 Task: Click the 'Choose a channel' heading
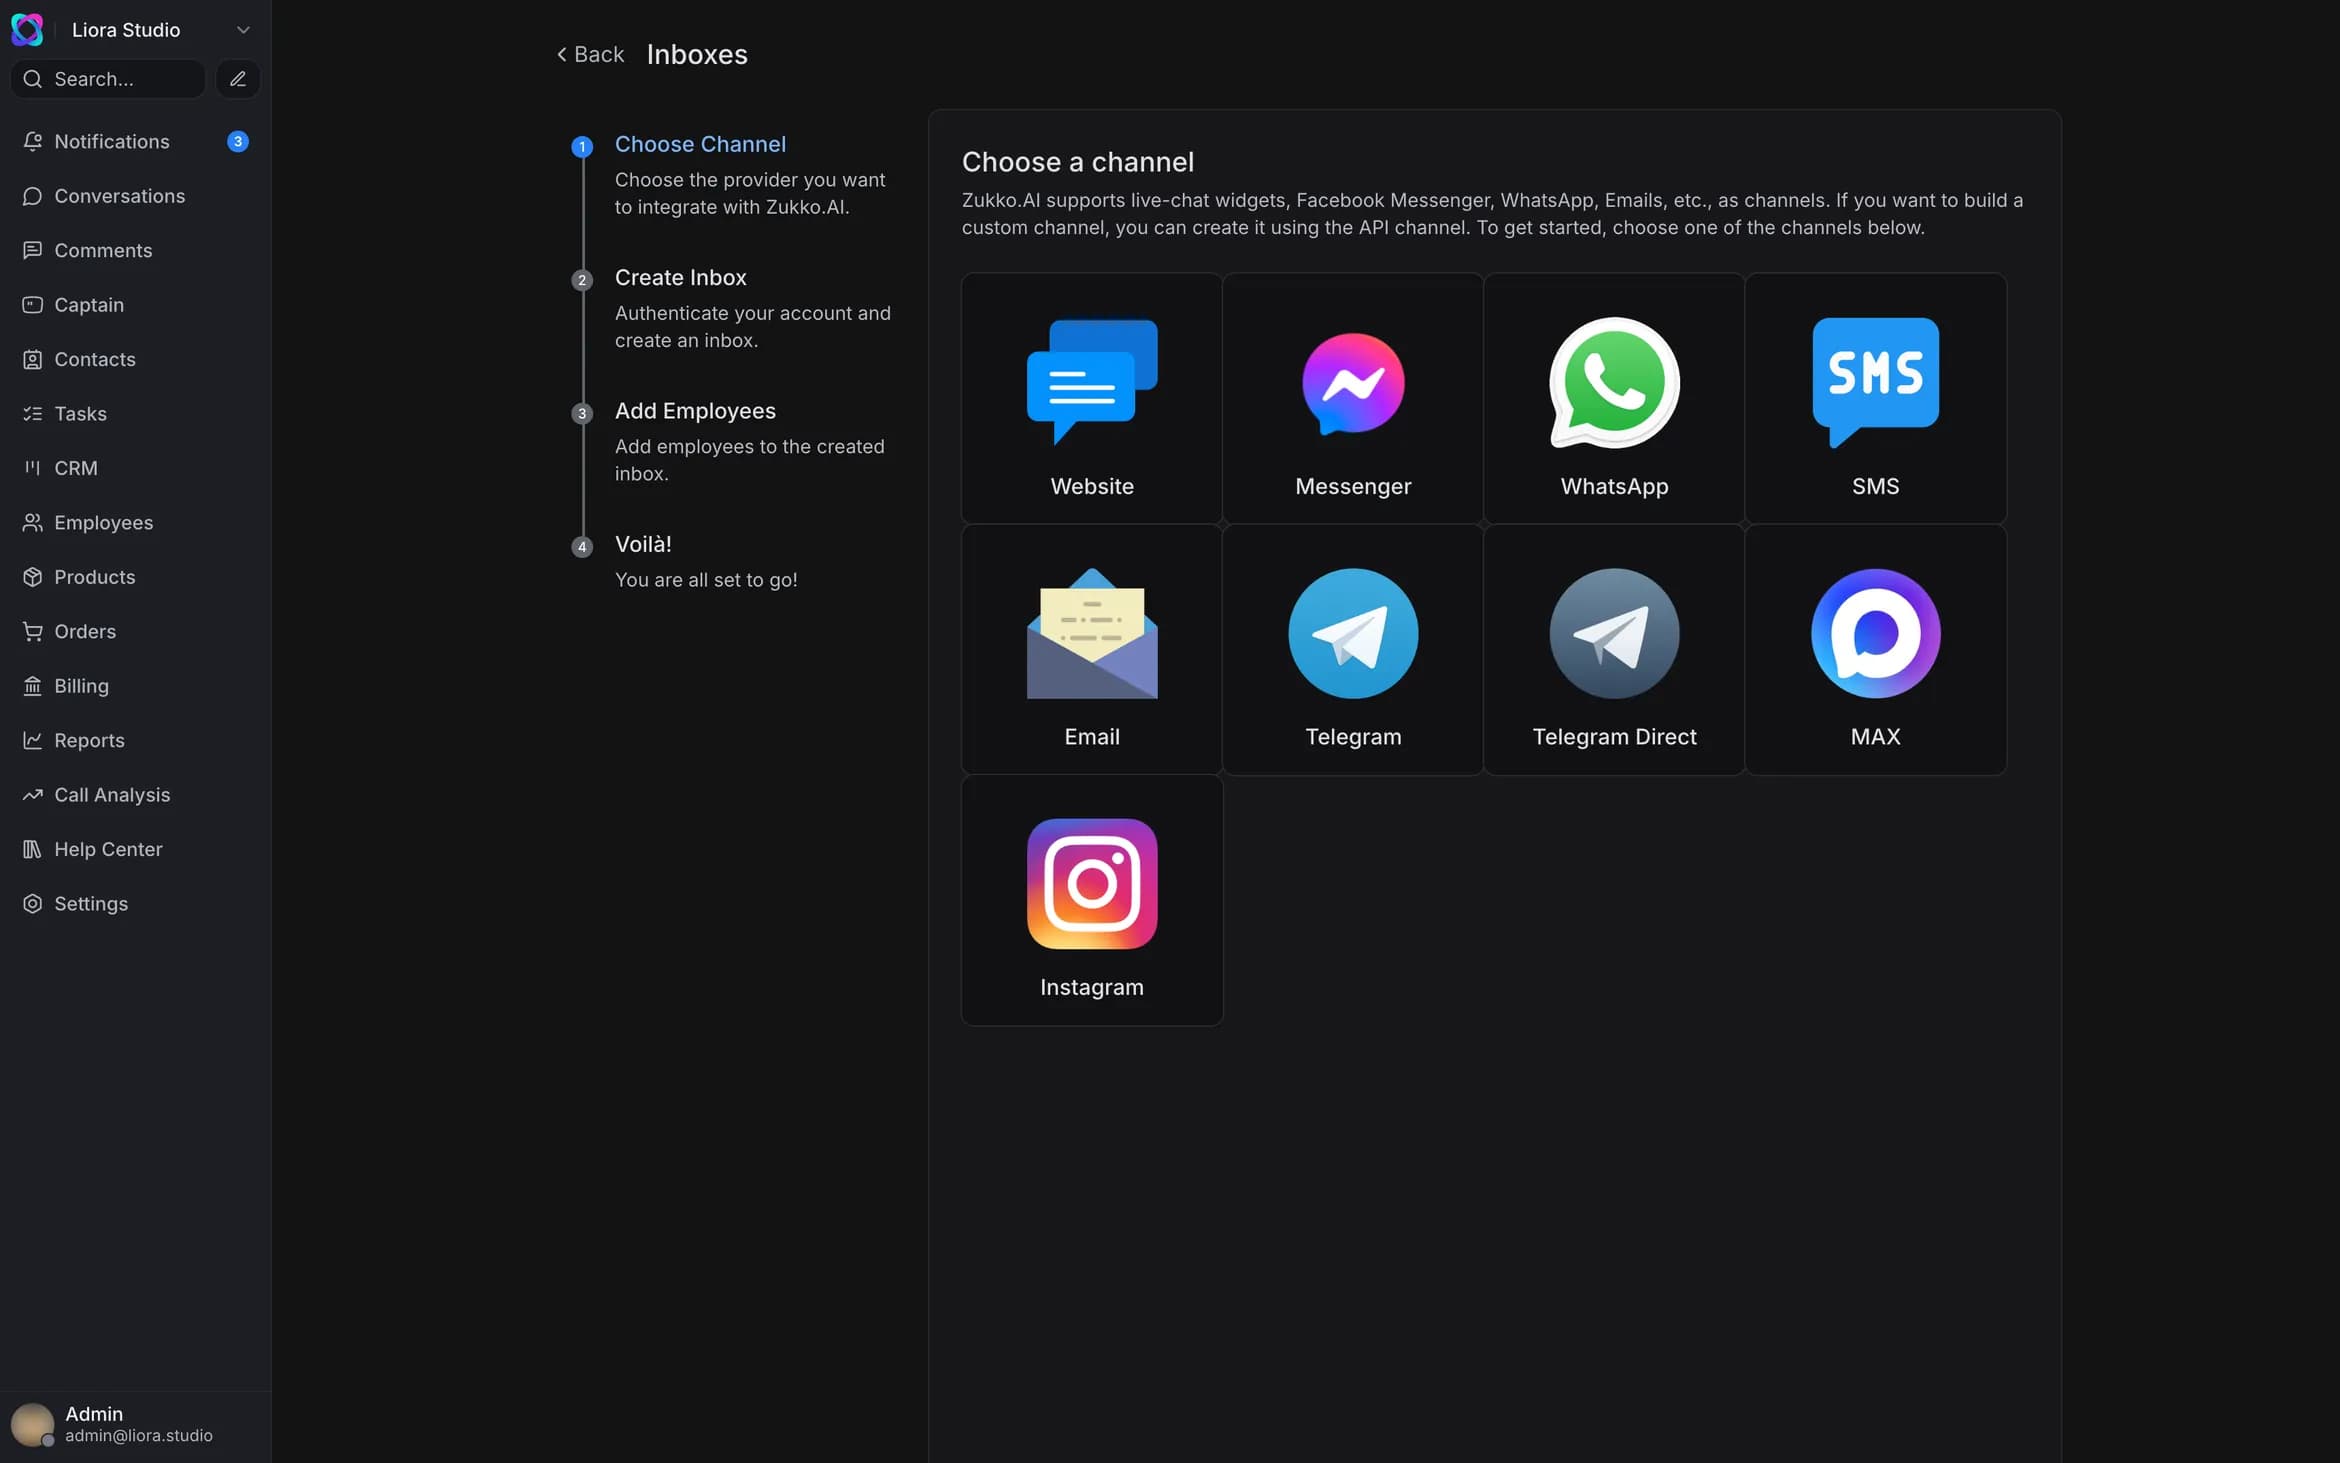coord(1078,162)
